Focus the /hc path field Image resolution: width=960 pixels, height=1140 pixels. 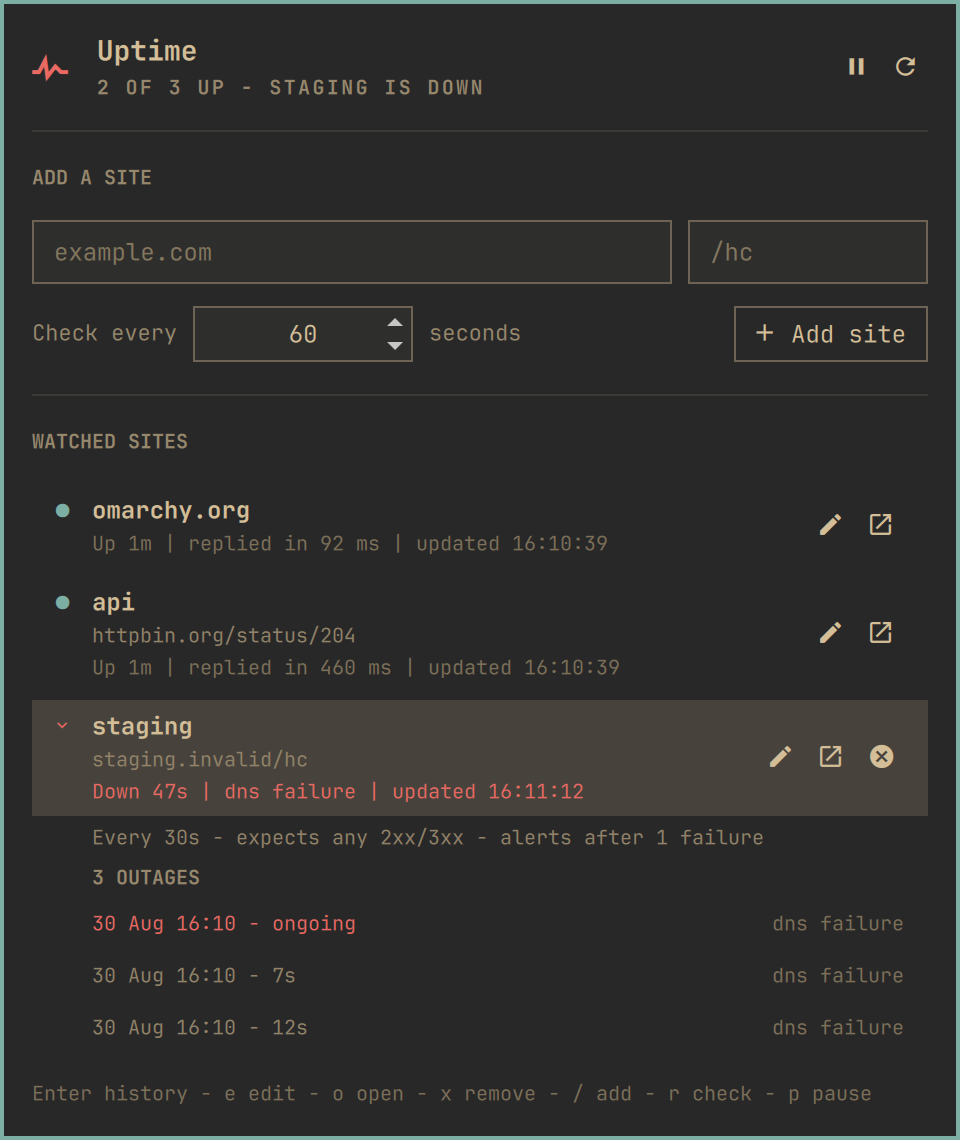coord(807,252)
